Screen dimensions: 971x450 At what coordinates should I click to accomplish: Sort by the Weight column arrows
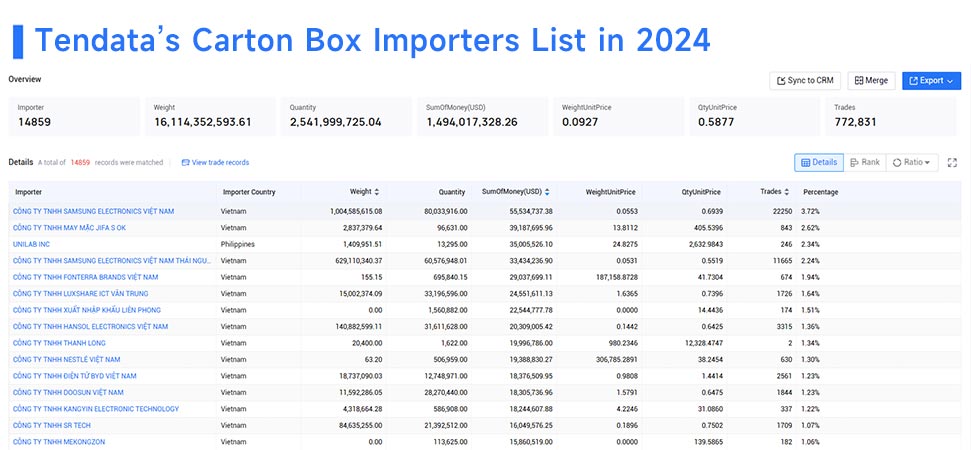coord(377,192)
